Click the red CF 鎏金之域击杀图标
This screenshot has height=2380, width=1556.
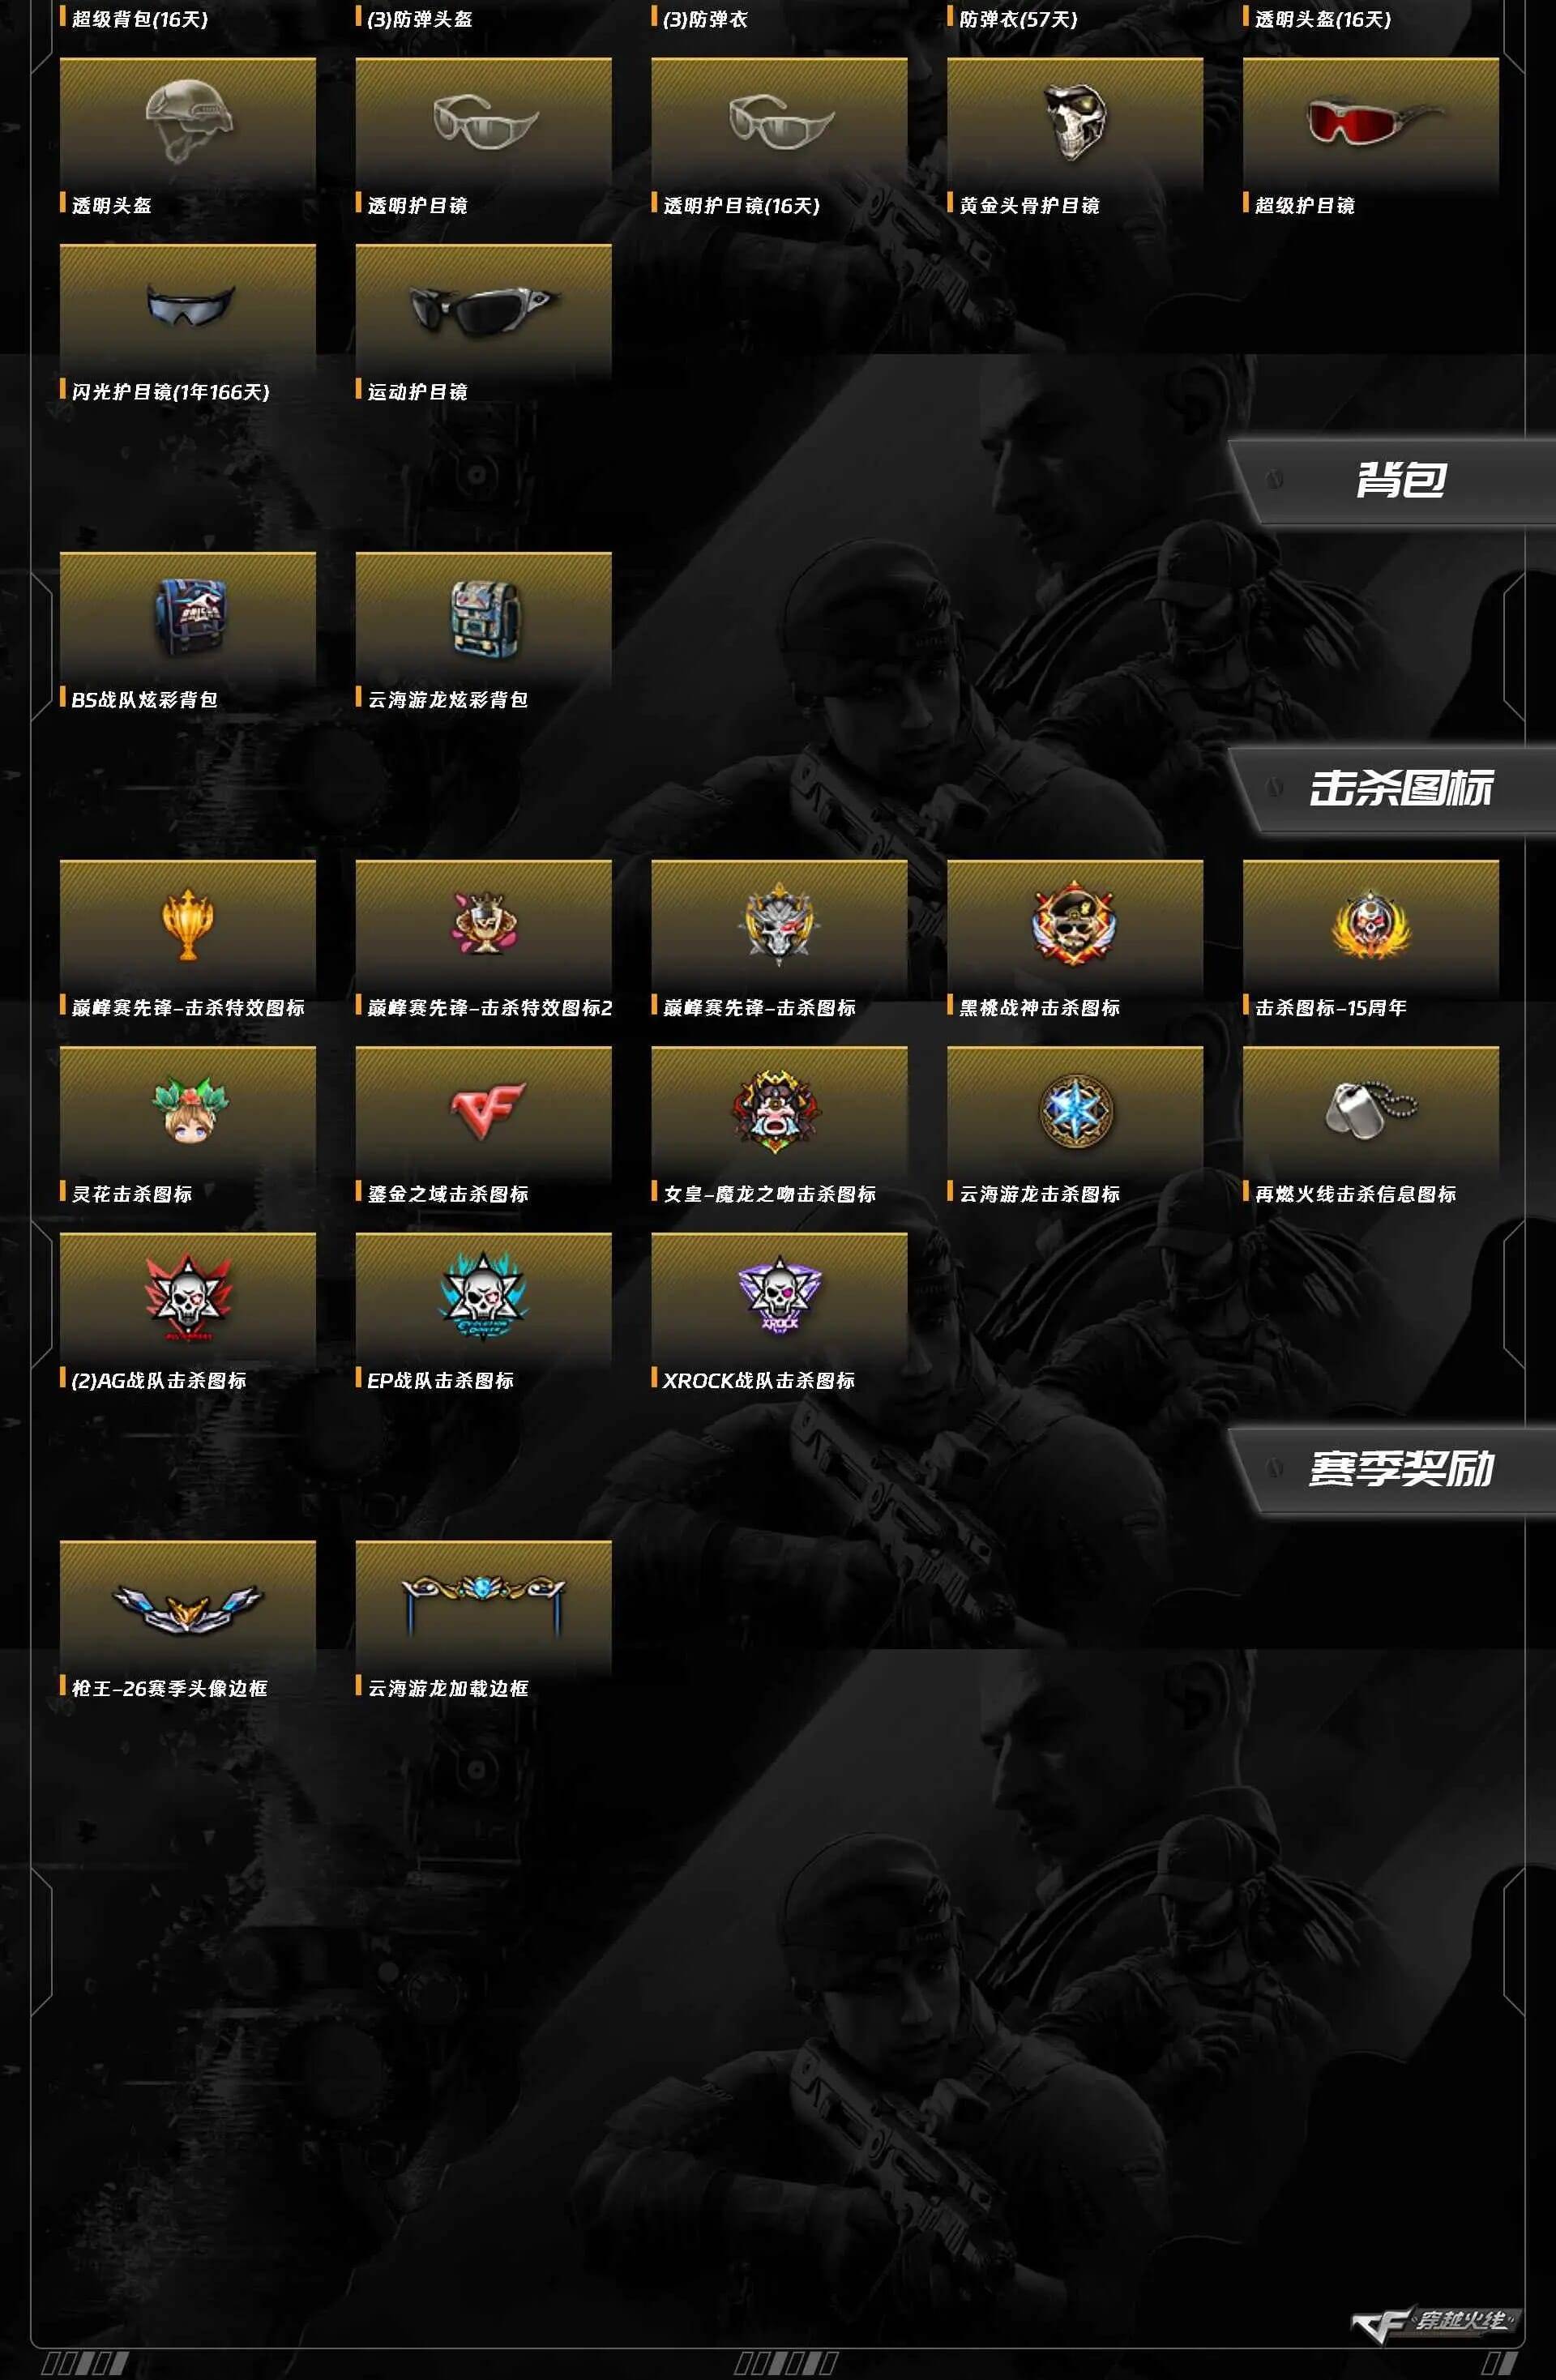483,1111
